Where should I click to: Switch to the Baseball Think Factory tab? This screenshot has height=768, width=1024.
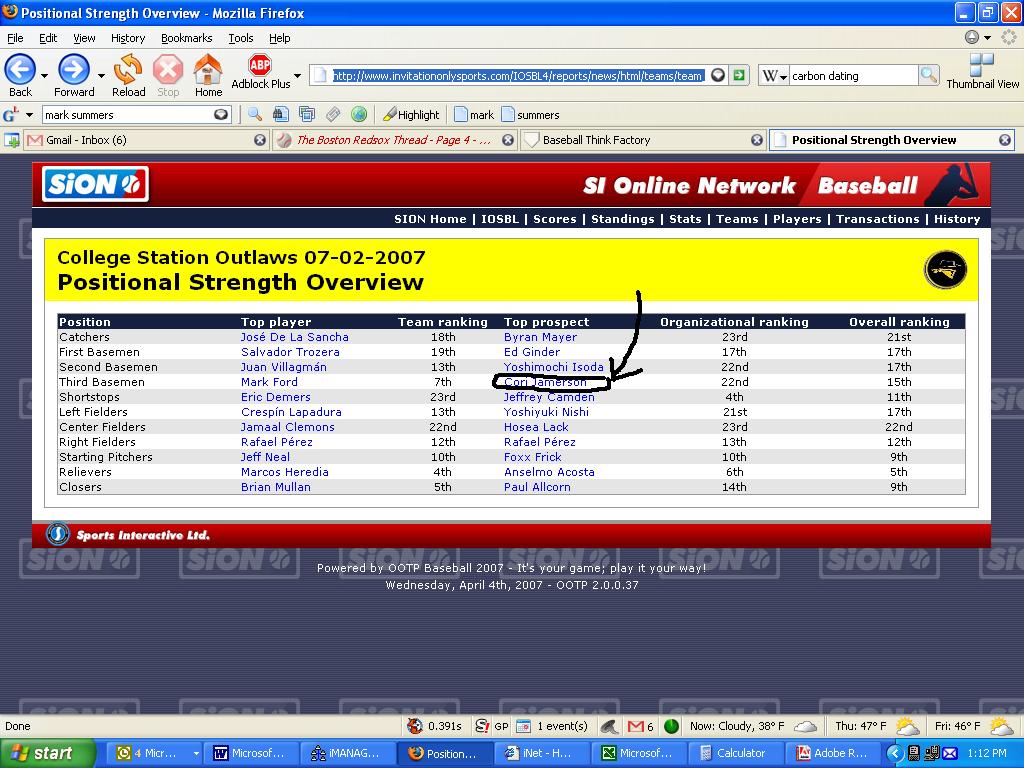640,140
